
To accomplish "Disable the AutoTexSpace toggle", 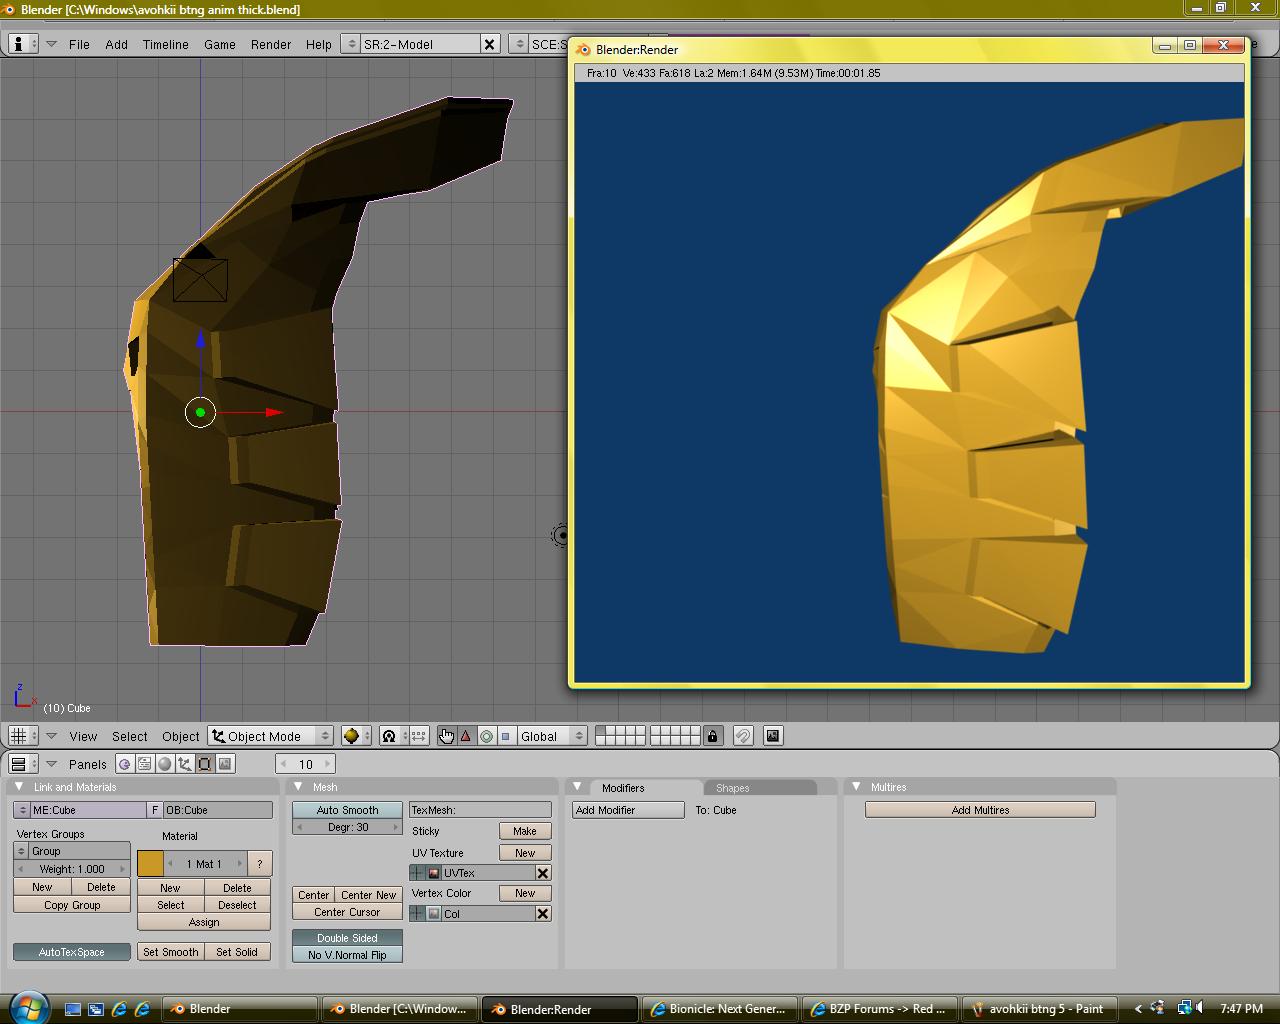I will click(x=71, y=952).
